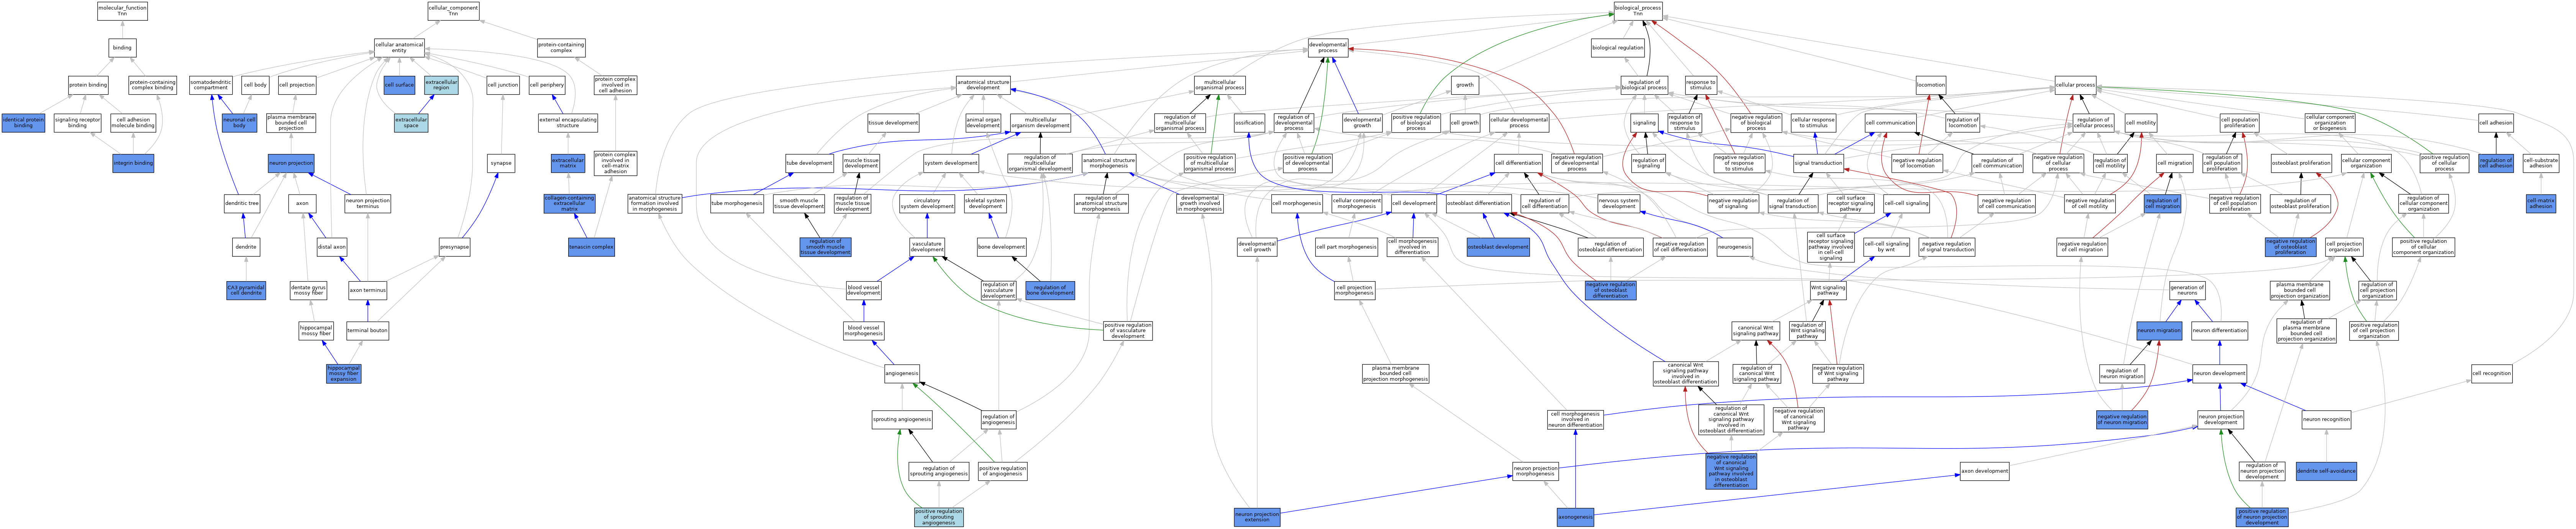Click the 'cell projection morphogenesis' node
2576x529 pixels.
point(1354,291)
